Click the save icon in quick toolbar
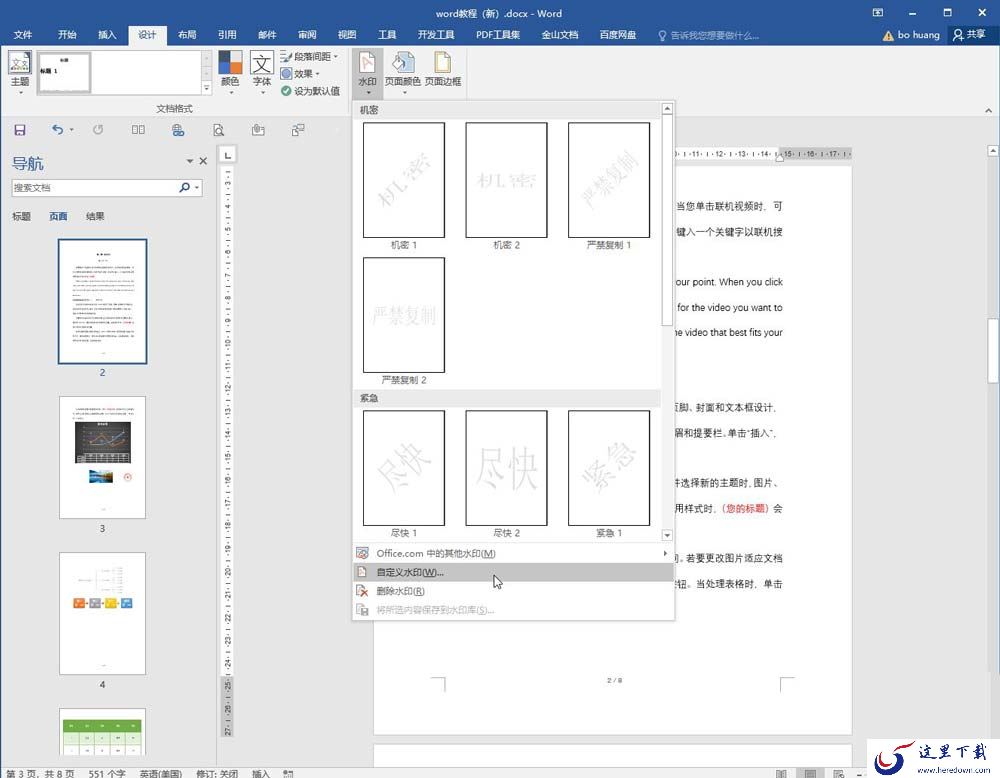The width and height of the screenshot is (1000, 778). [x=20, y=130]
